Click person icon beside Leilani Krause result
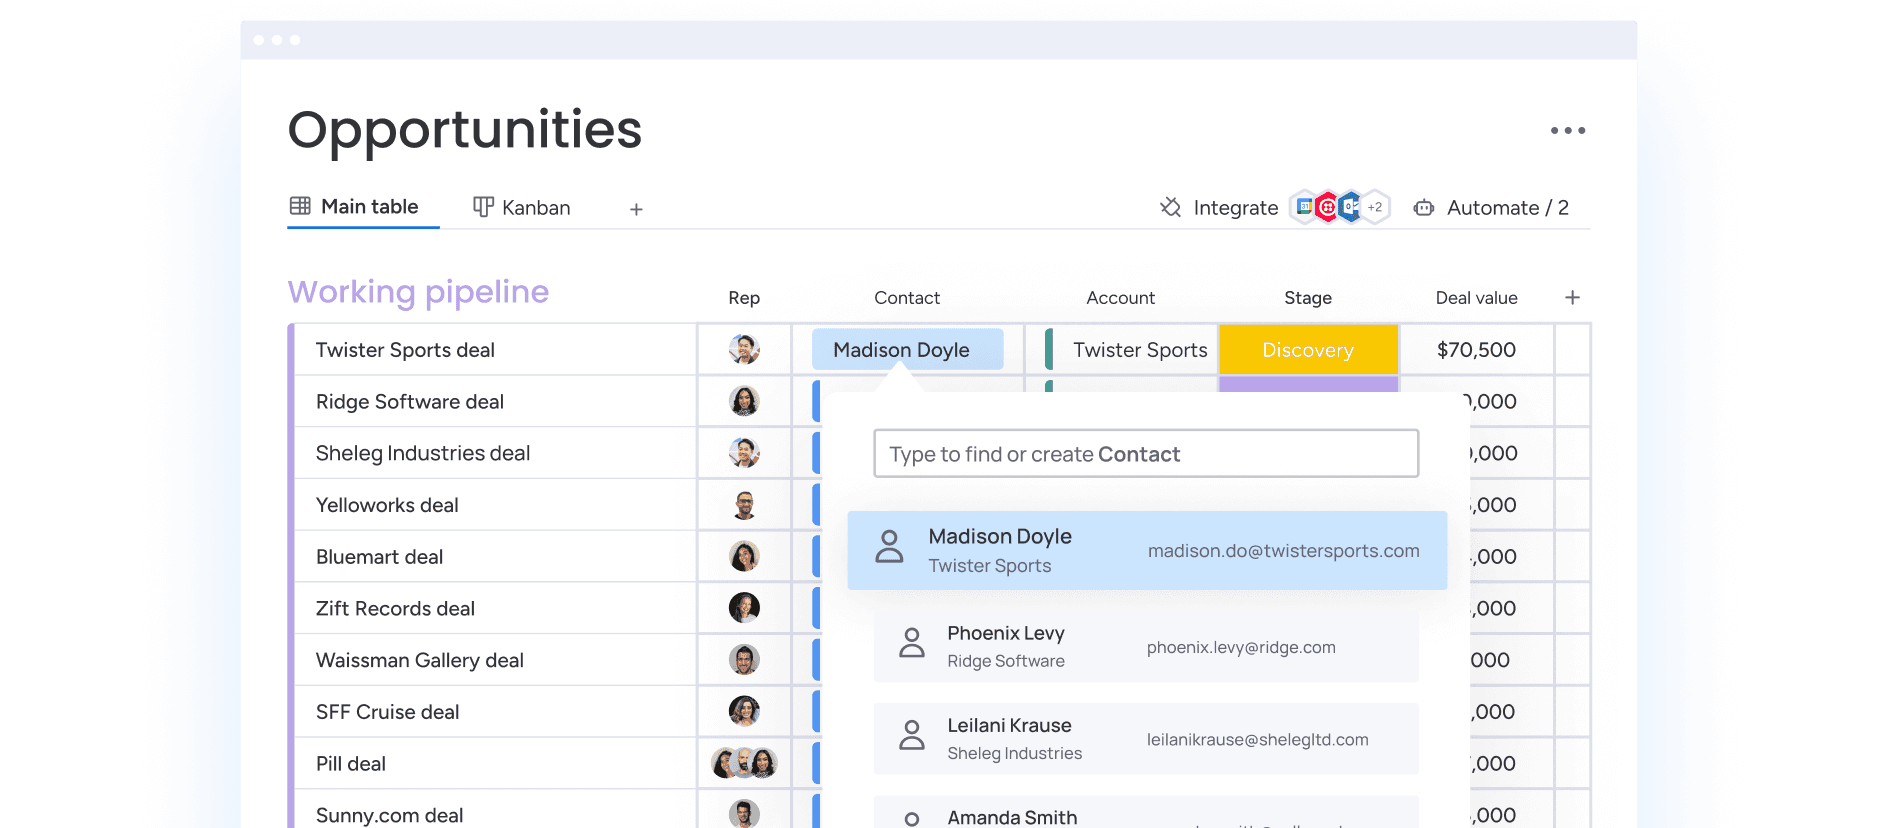Screen dimensions: 1878x828 coord(912,735)
